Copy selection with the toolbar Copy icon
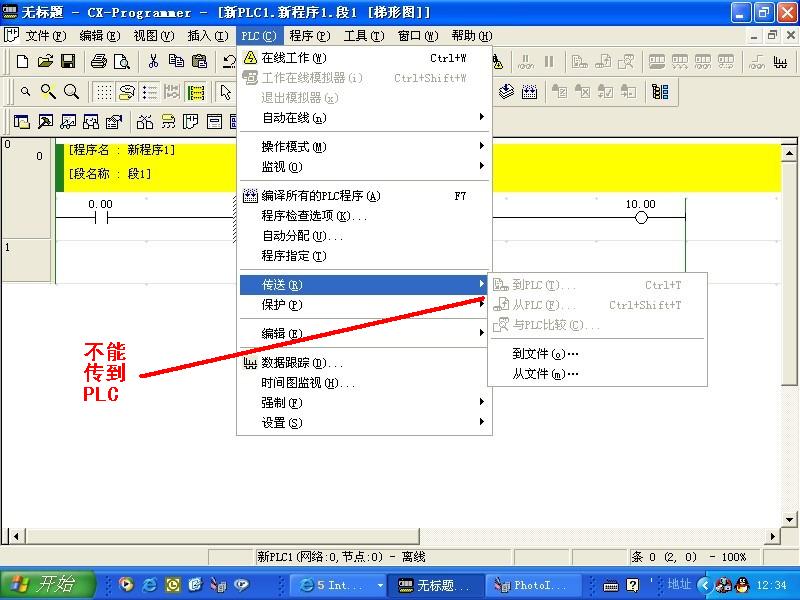This screenshot has height=600, width=800. tap(176, 62)
